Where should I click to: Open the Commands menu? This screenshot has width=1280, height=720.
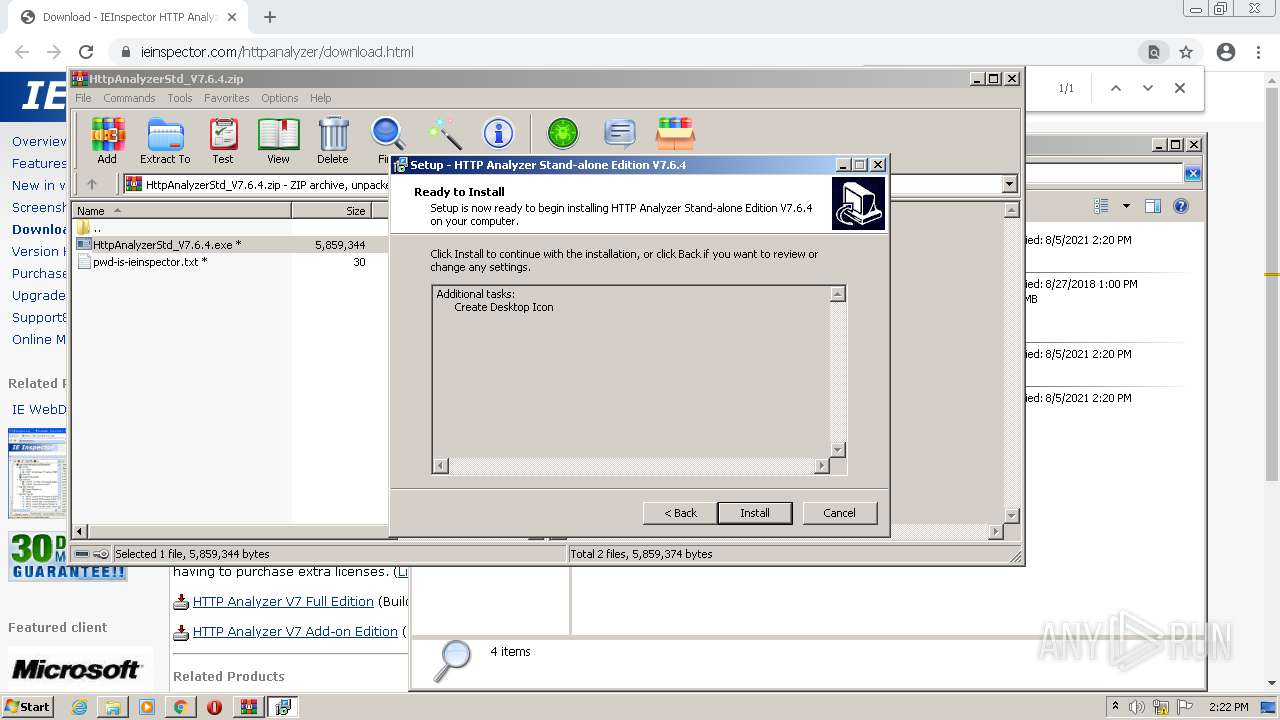(x=129, y=98)
